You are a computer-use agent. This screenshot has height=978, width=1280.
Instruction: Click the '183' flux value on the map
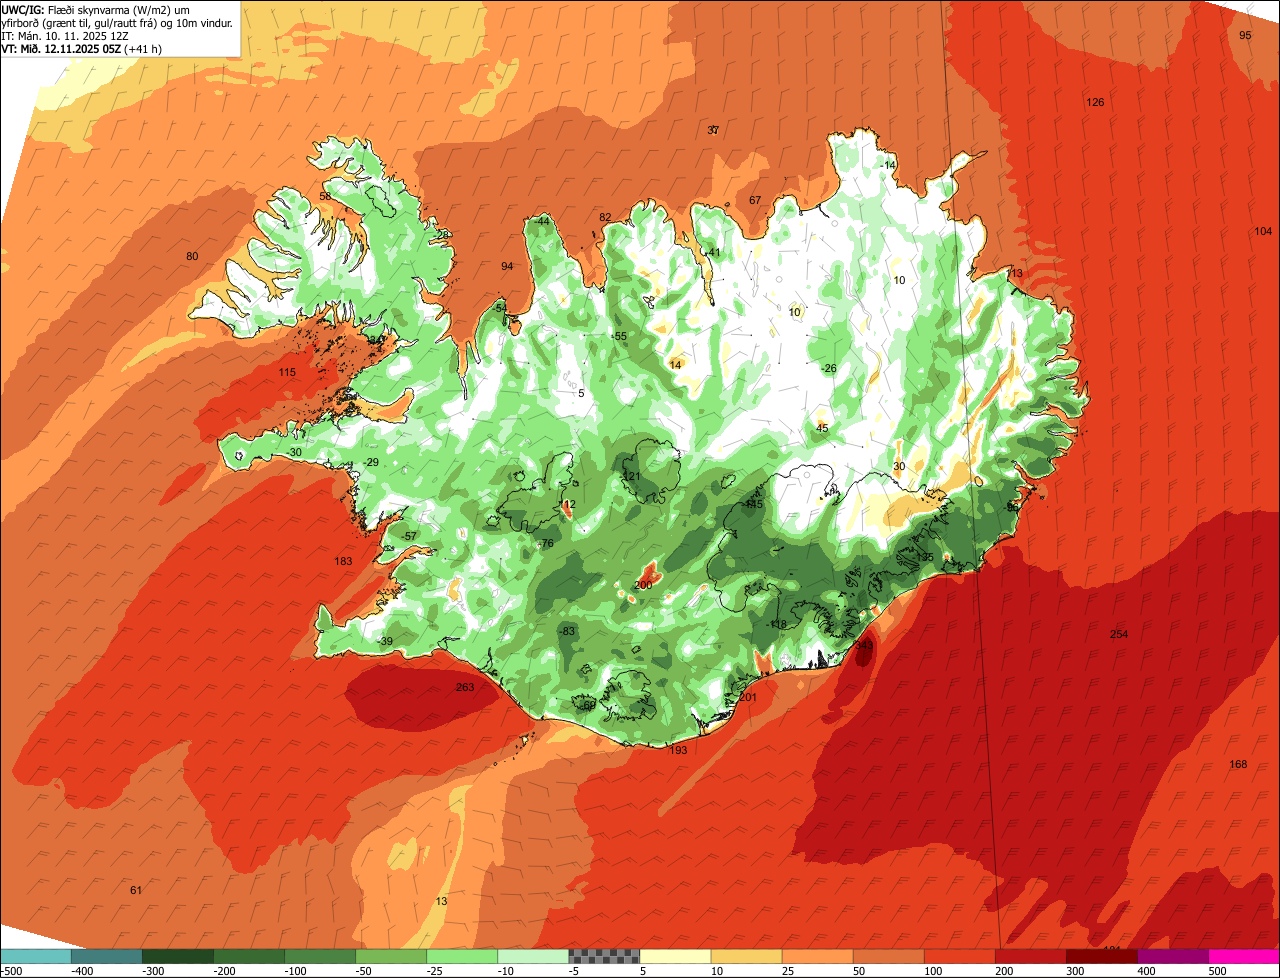coord(343,561)
